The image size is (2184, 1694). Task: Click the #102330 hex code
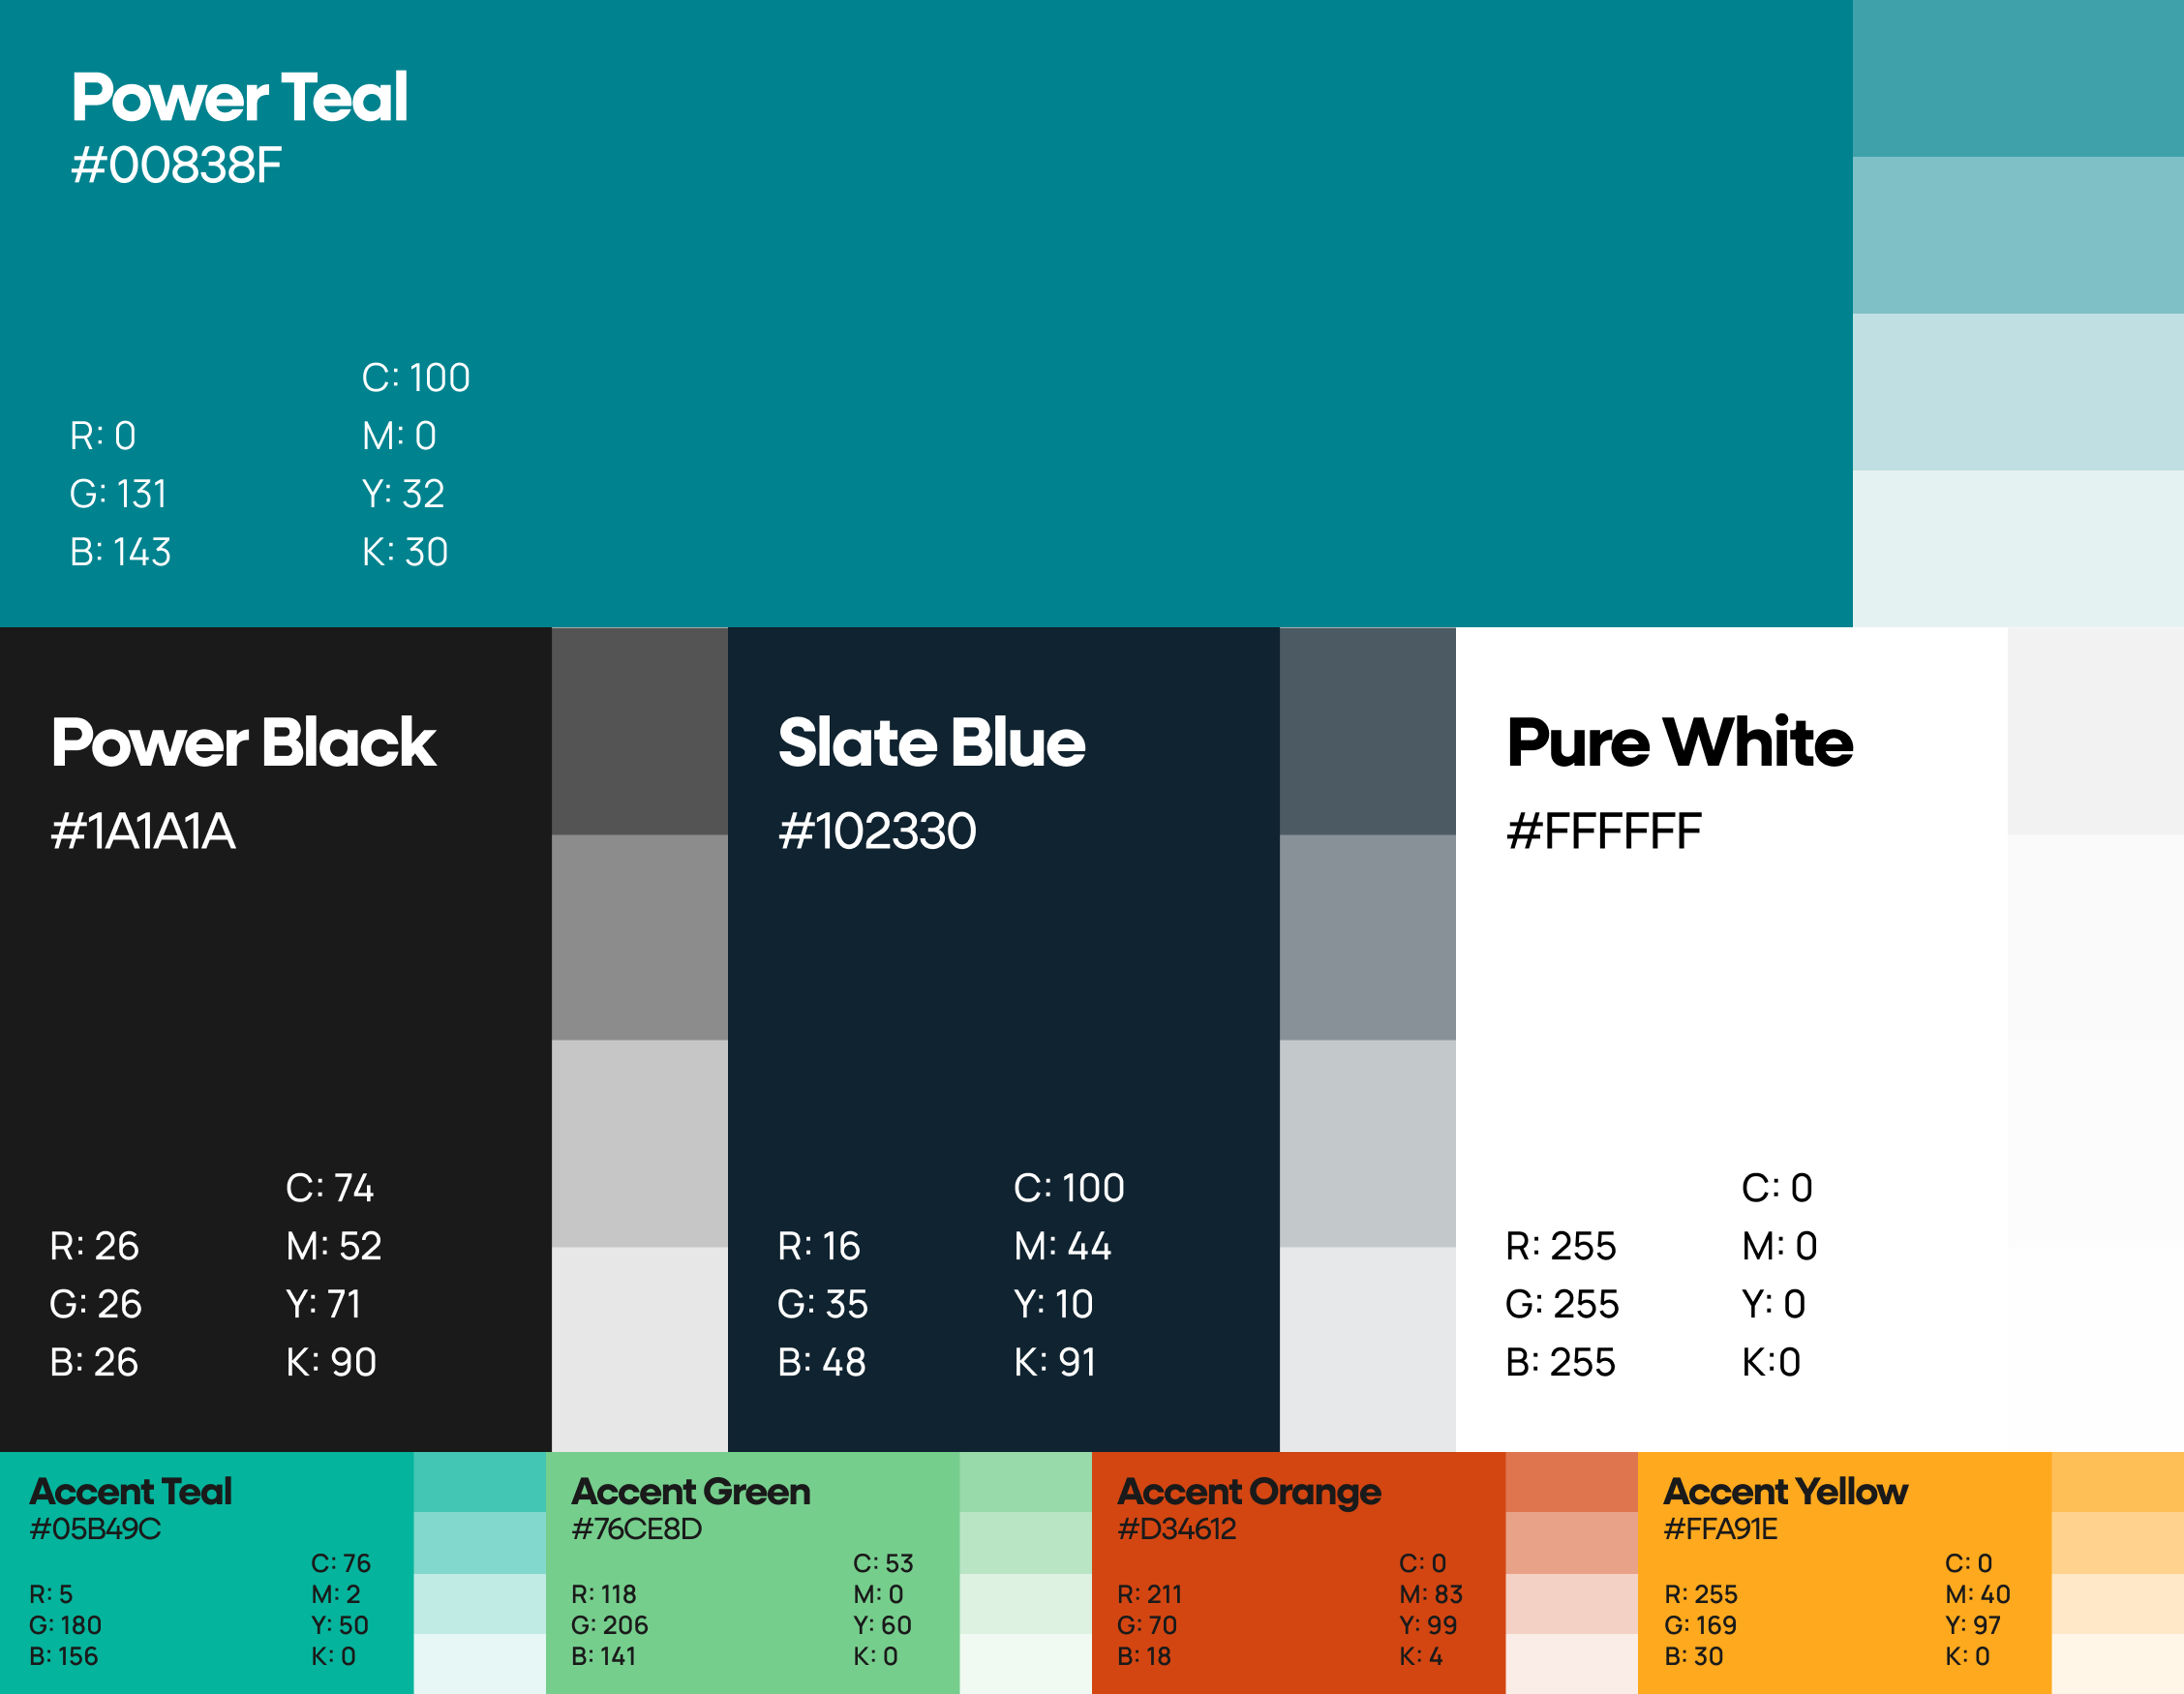pyautogui.click(x=877, y=832)
